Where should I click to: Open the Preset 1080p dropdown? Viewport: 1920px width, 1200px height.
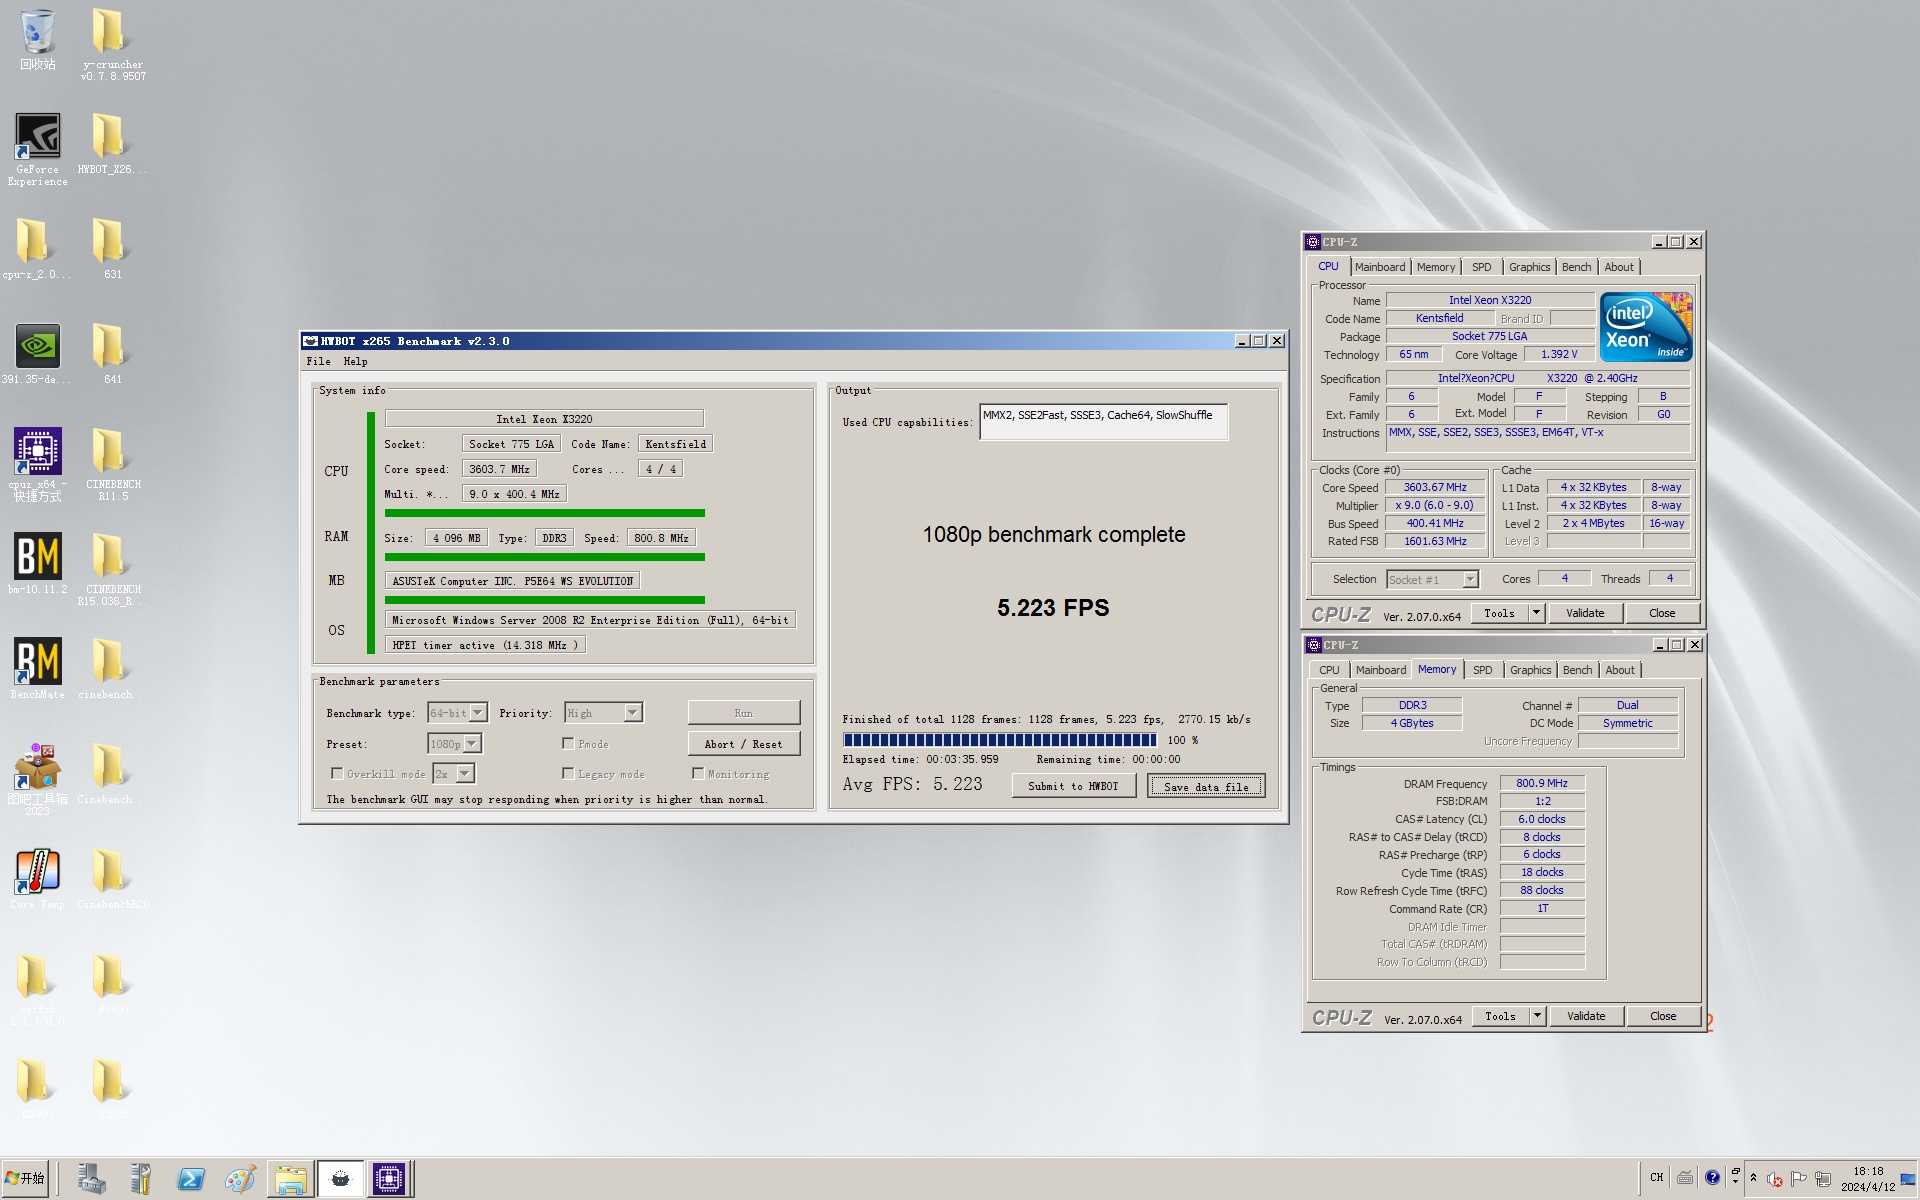pyautogui.click(x=472, y=744)
